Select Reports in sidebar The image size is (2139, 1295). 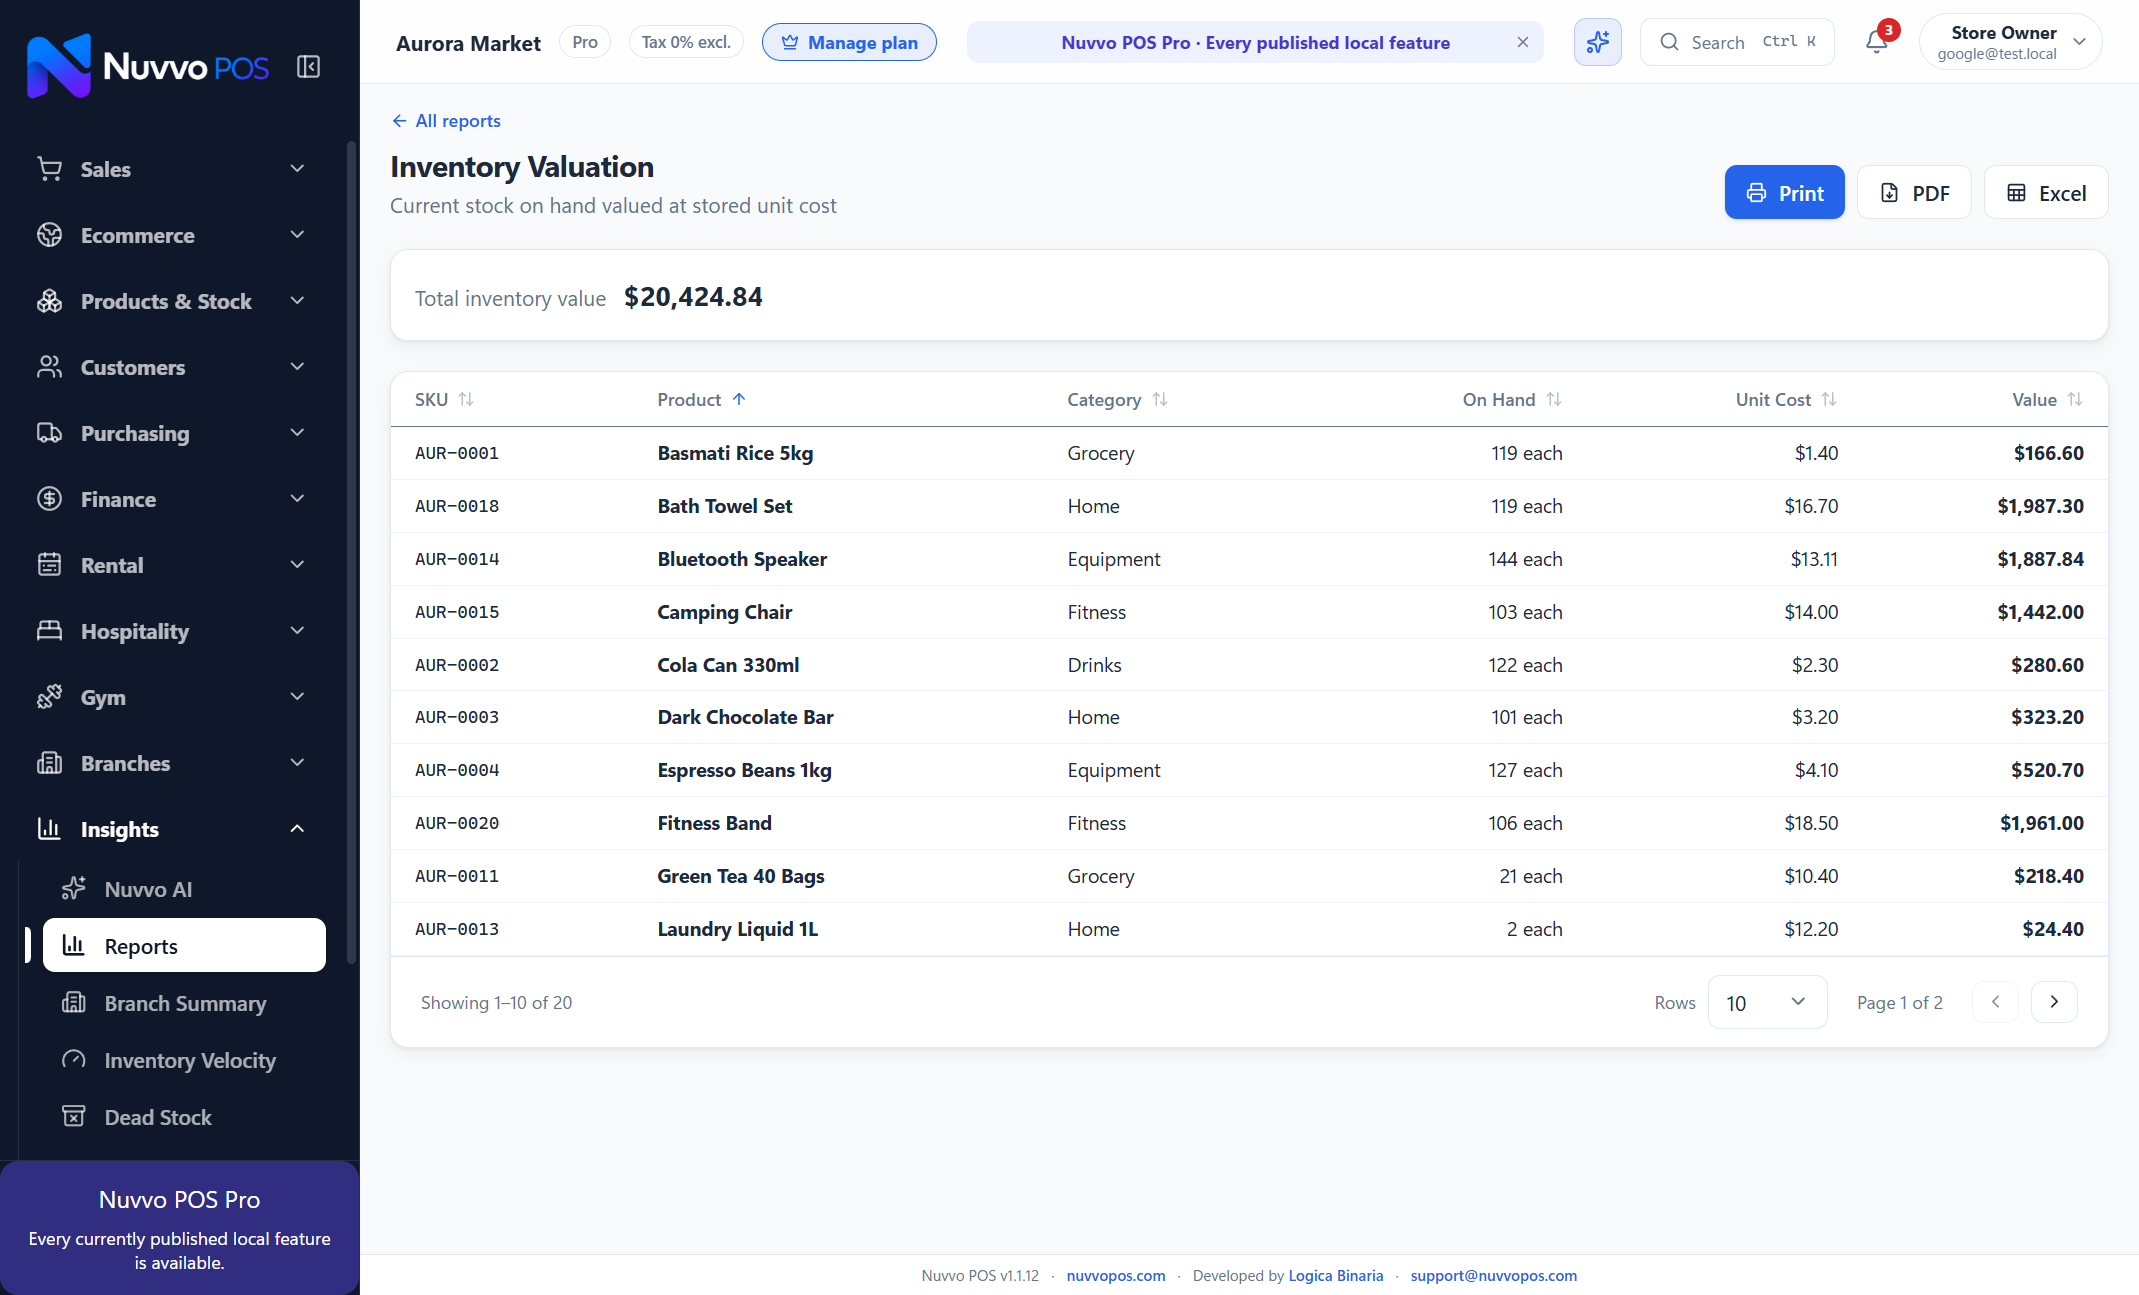click(184, 946)
